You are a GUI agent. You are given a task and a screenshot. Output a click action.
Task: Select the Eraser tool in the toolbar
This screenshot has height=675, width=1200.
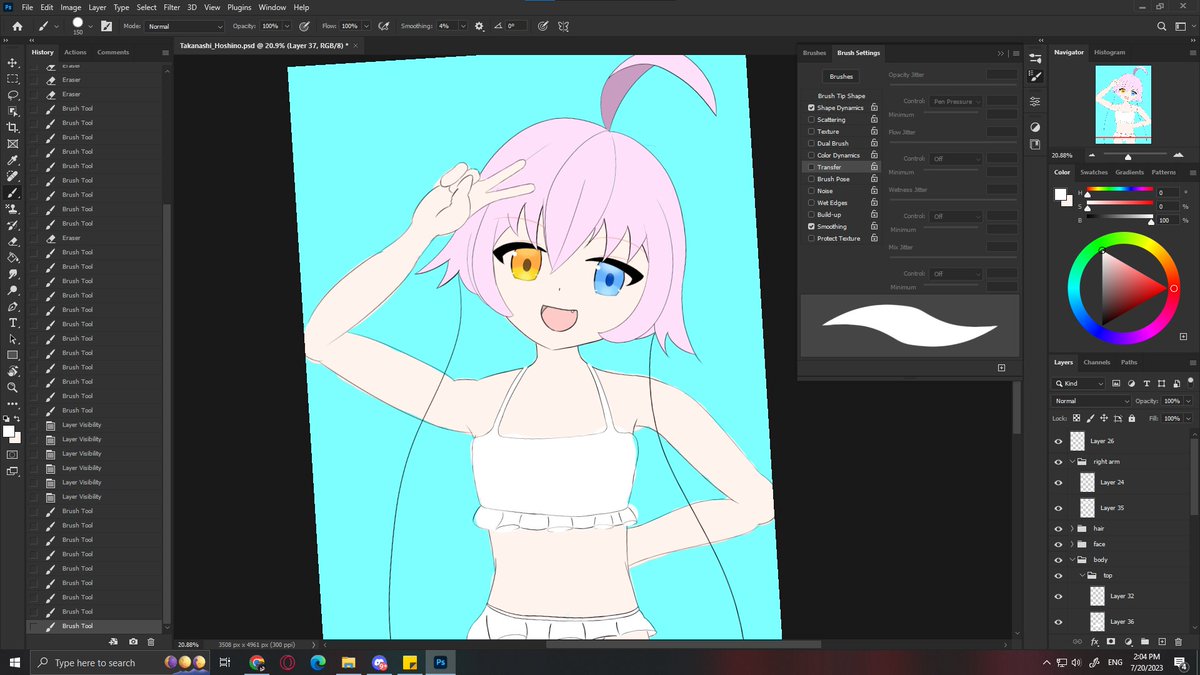(x=13, y=241)
